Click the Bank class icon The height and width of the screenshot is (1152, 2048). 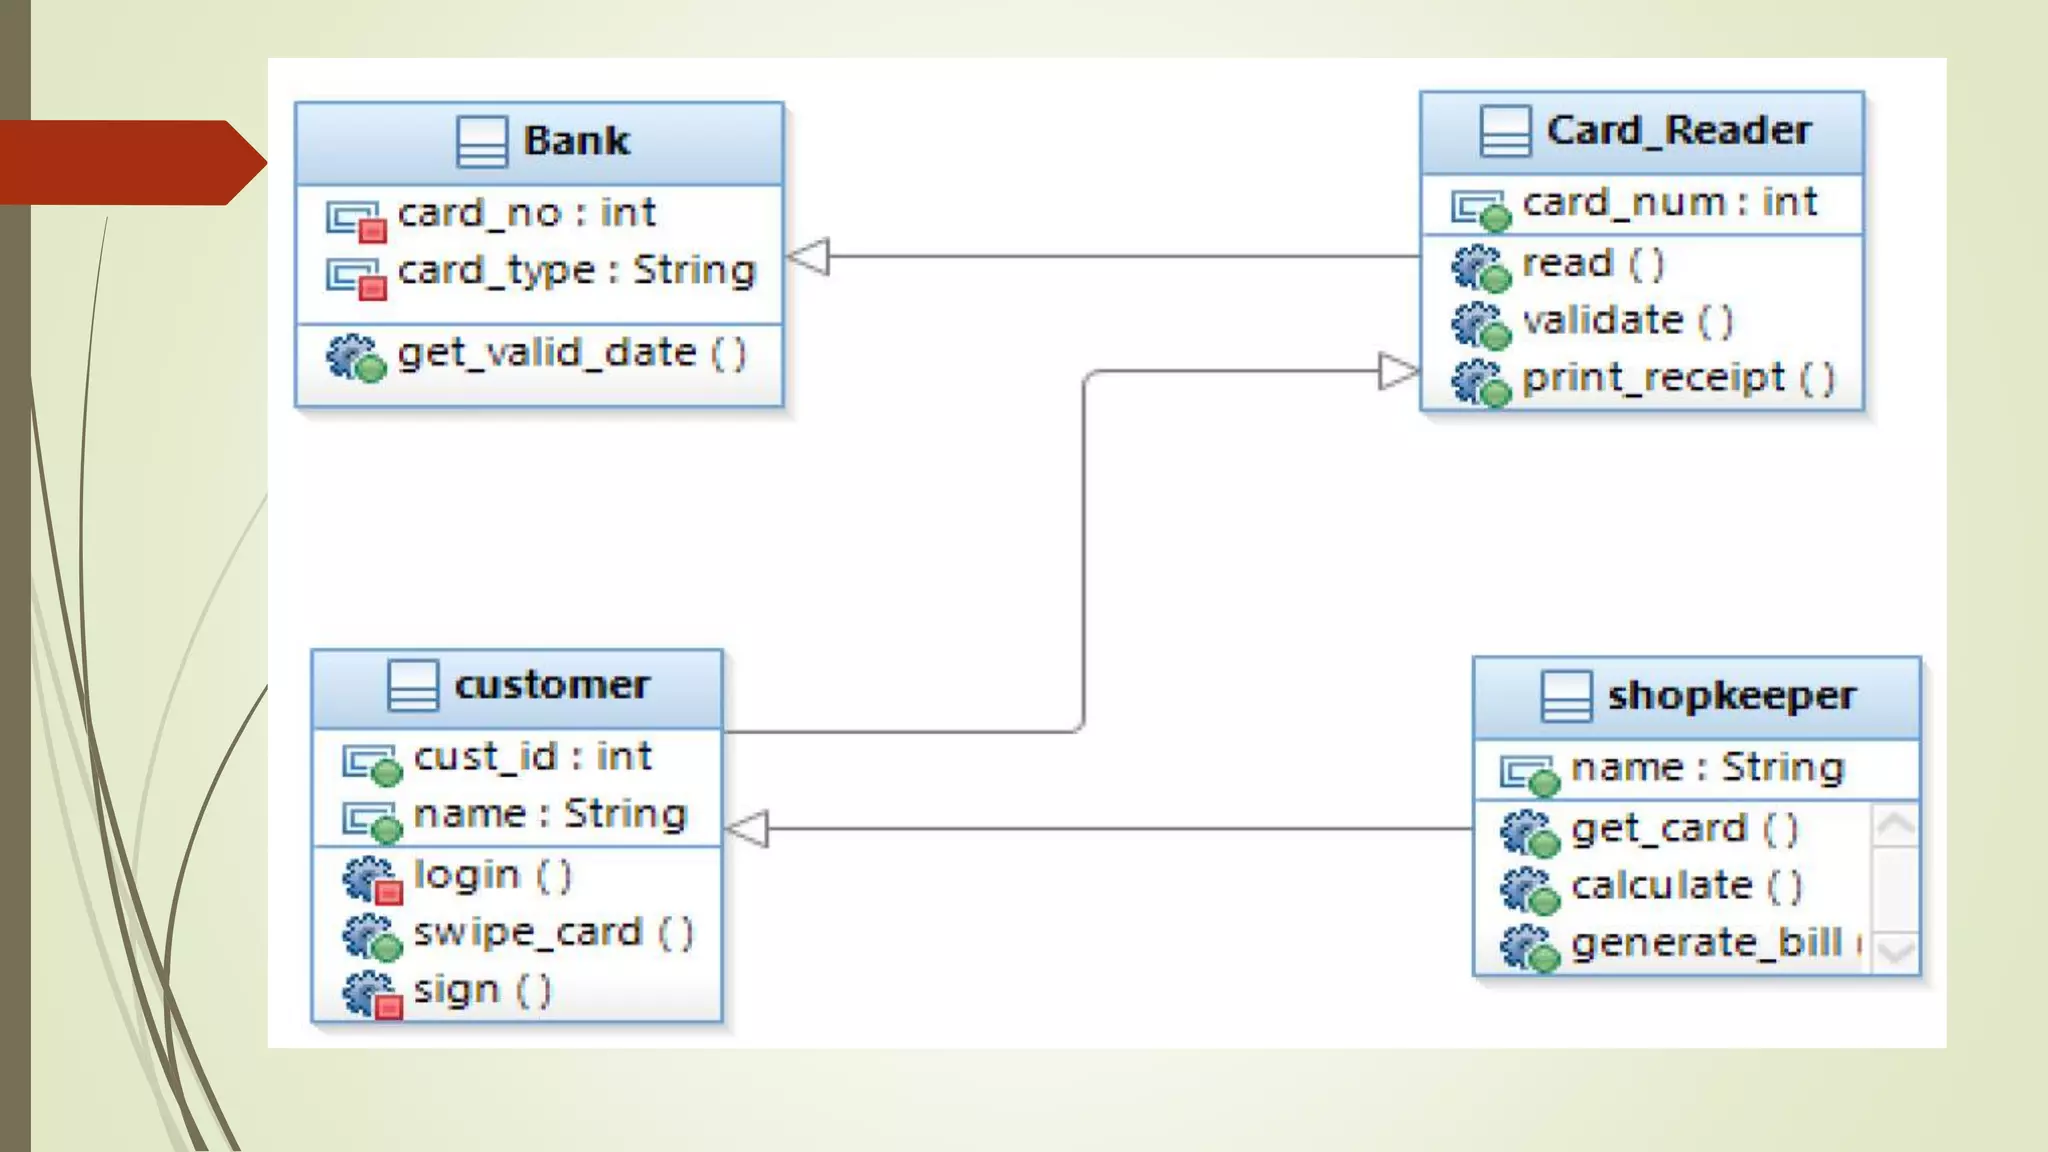481,141
